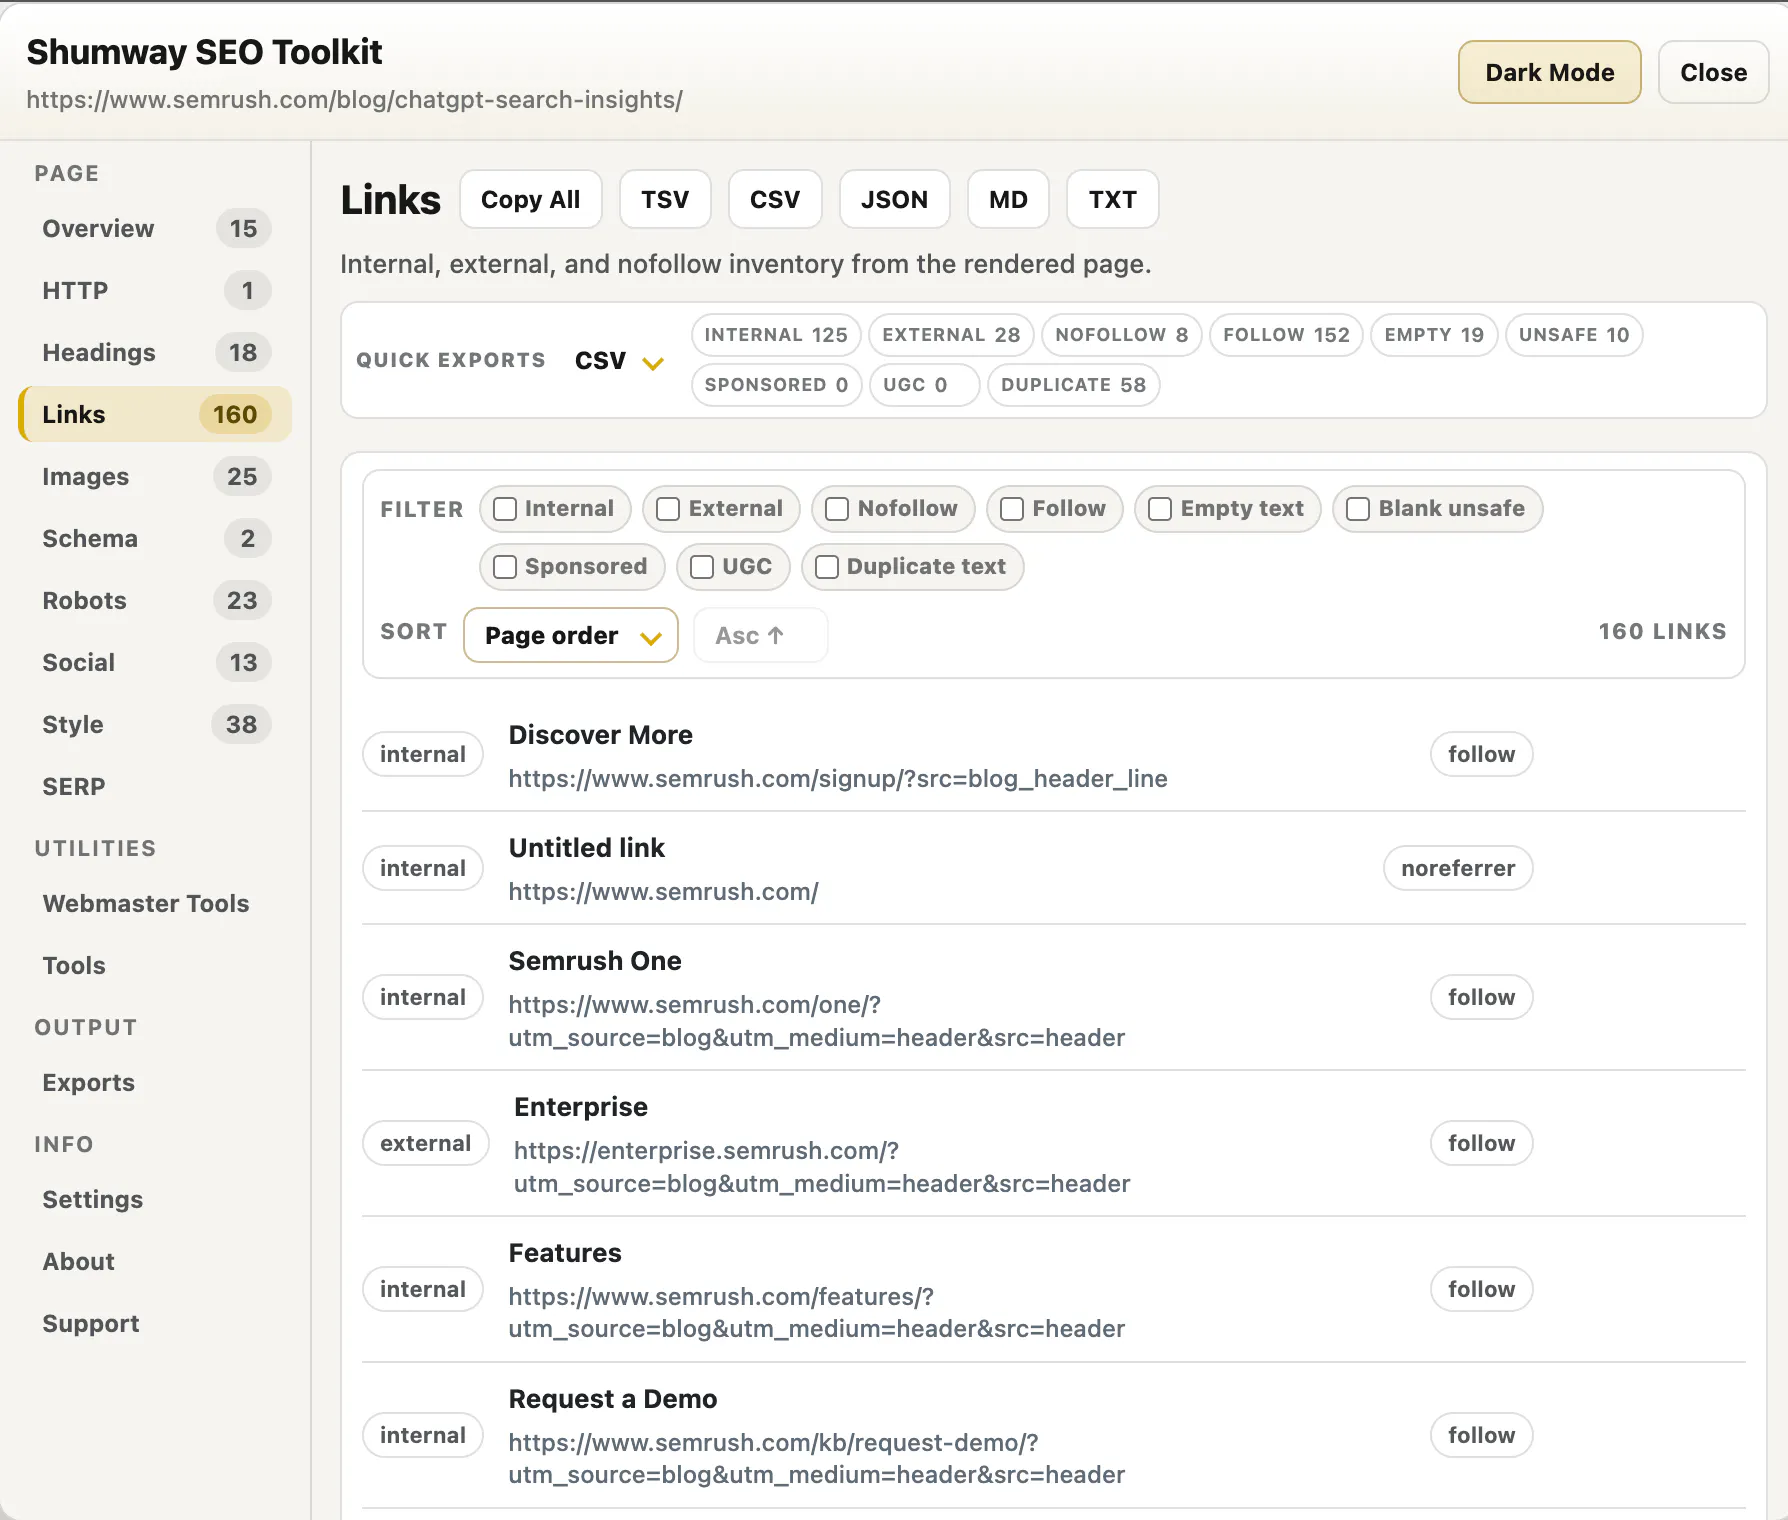Export links as TSV

pos(665,199)
